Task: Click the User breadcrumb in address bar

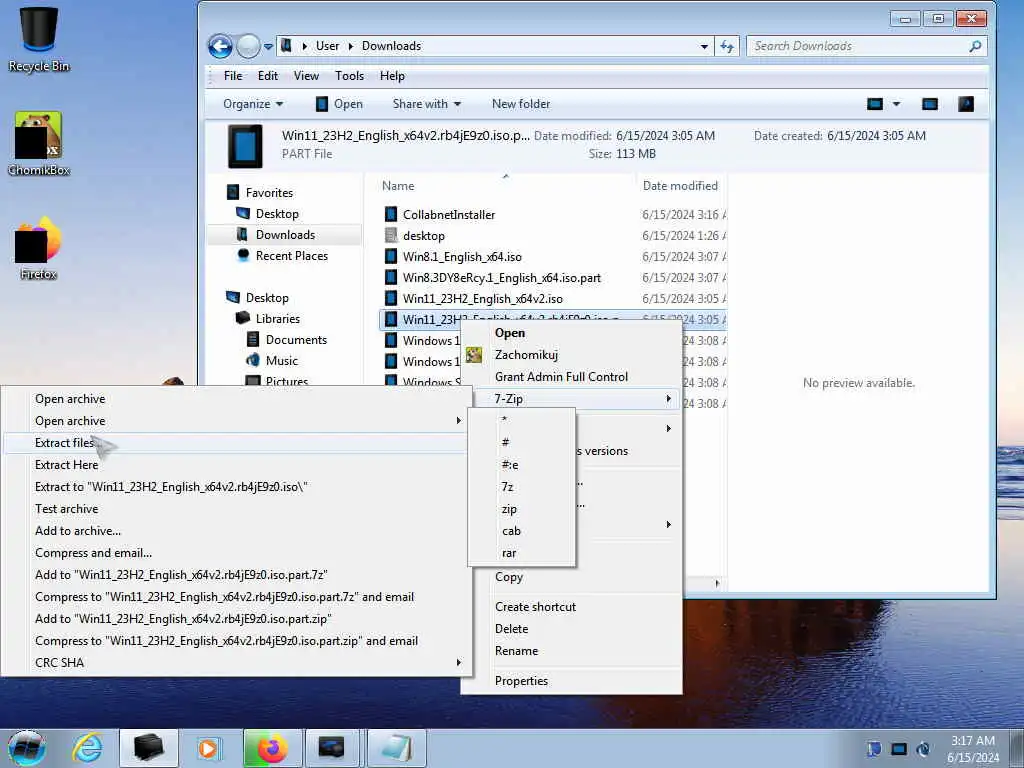Action: (x=327, y=46)
